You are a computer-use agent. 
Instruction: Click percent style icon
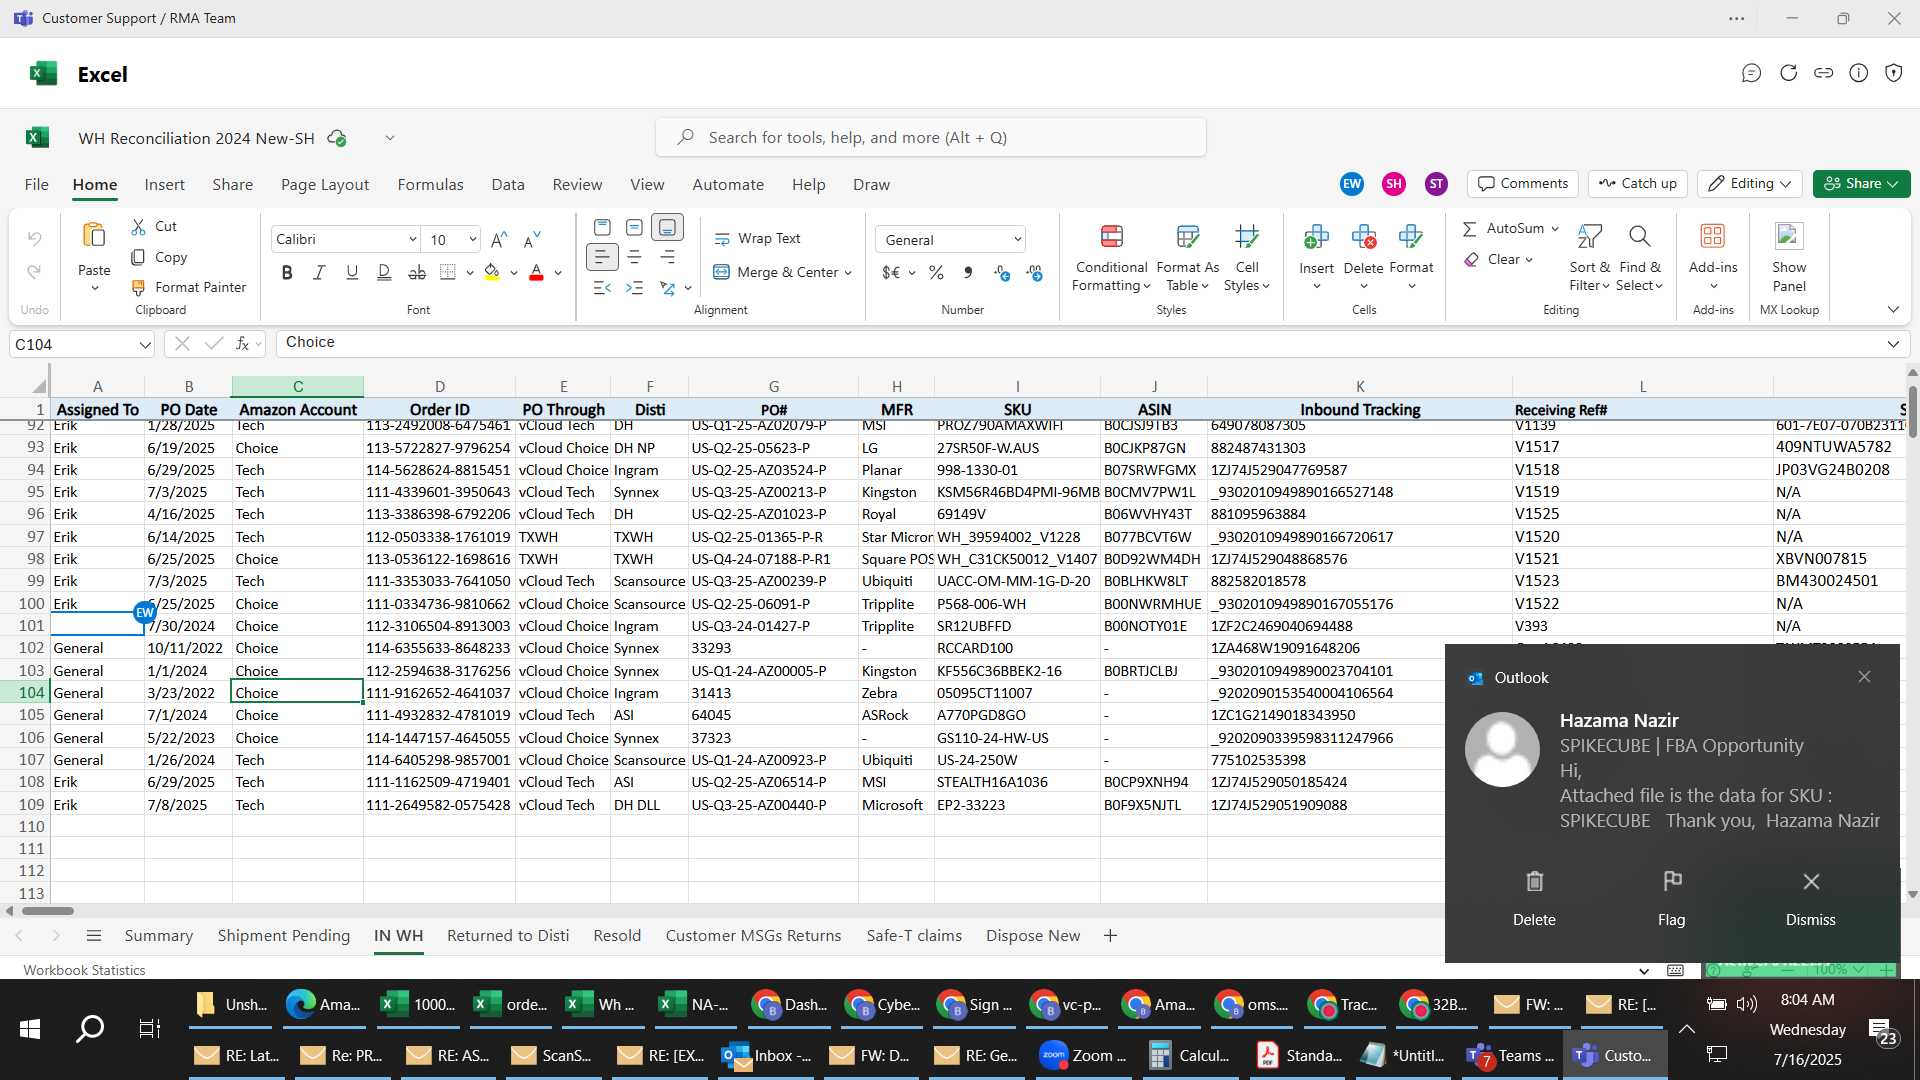click(936, 273)
